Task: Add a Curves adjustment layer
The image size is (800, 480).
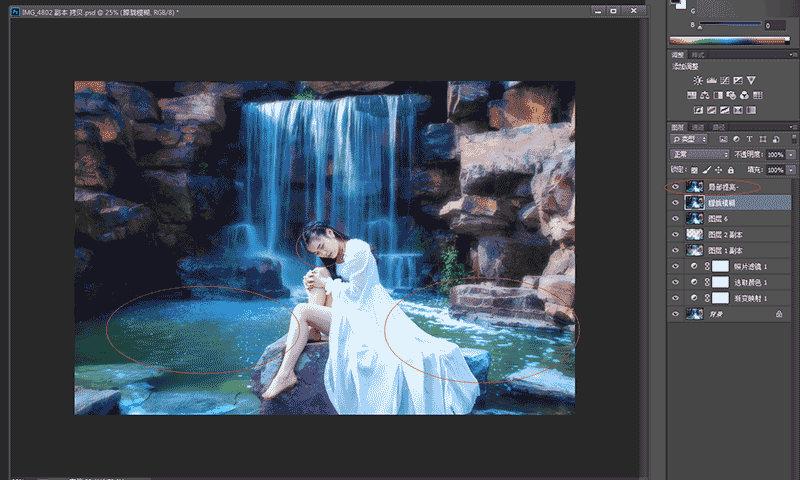Action: (x=725, y=79)
